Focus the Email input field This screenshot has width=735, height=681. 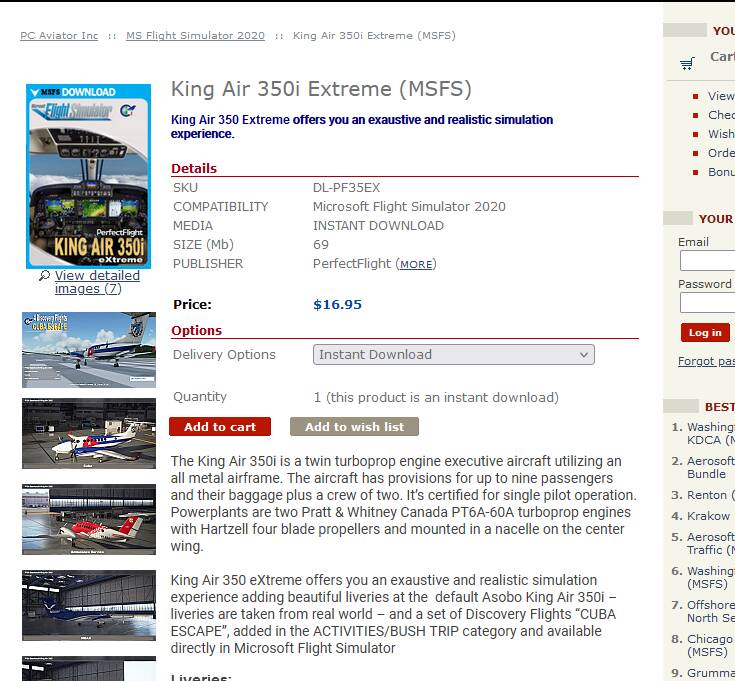click(708, 261)
